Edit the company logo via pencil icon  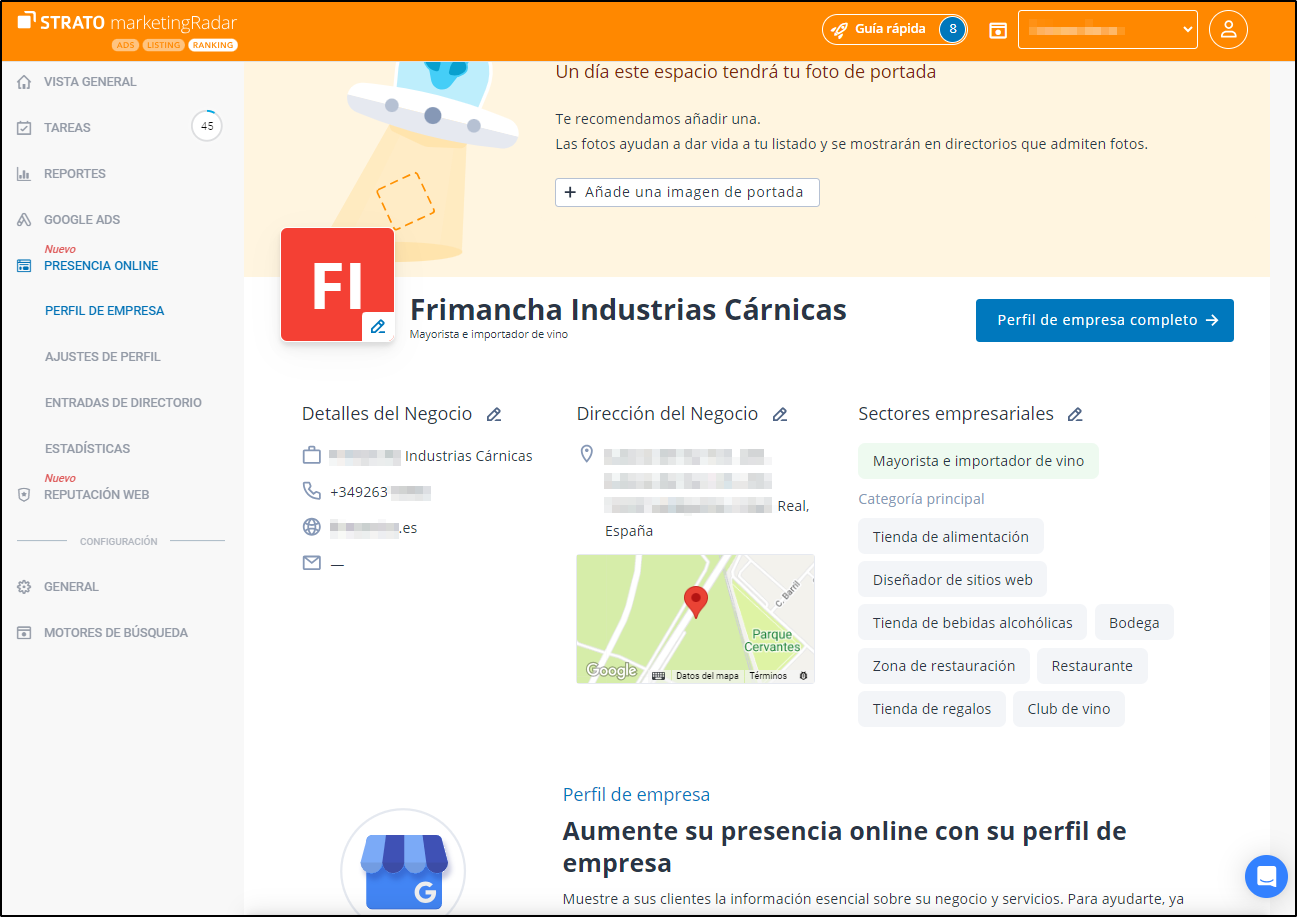point(378,326)
